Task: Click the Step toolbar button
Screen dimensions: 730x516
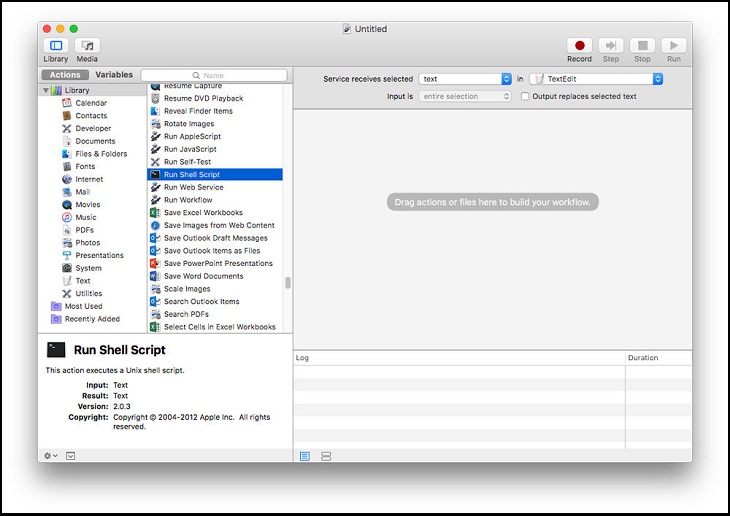Action: point(611,46)
